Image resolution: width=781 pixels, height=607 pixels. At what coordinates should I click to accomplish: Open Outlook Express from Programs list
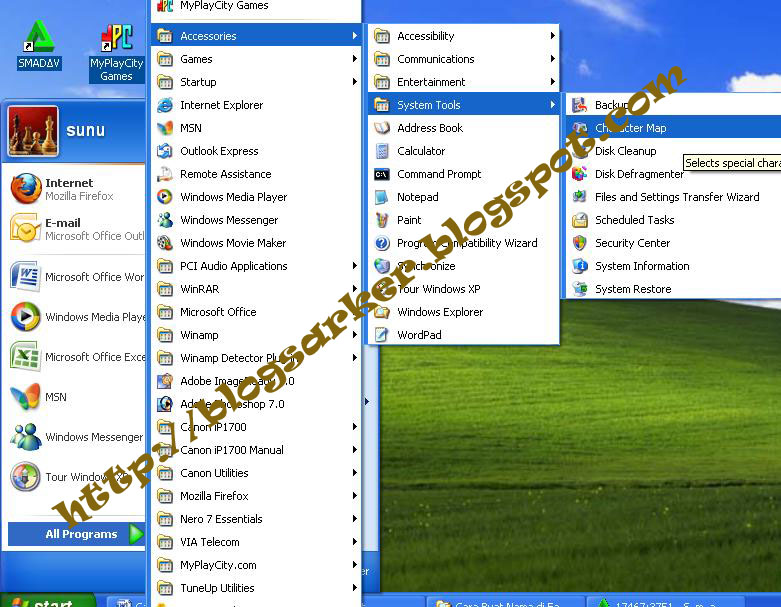(x=256, y=151)
